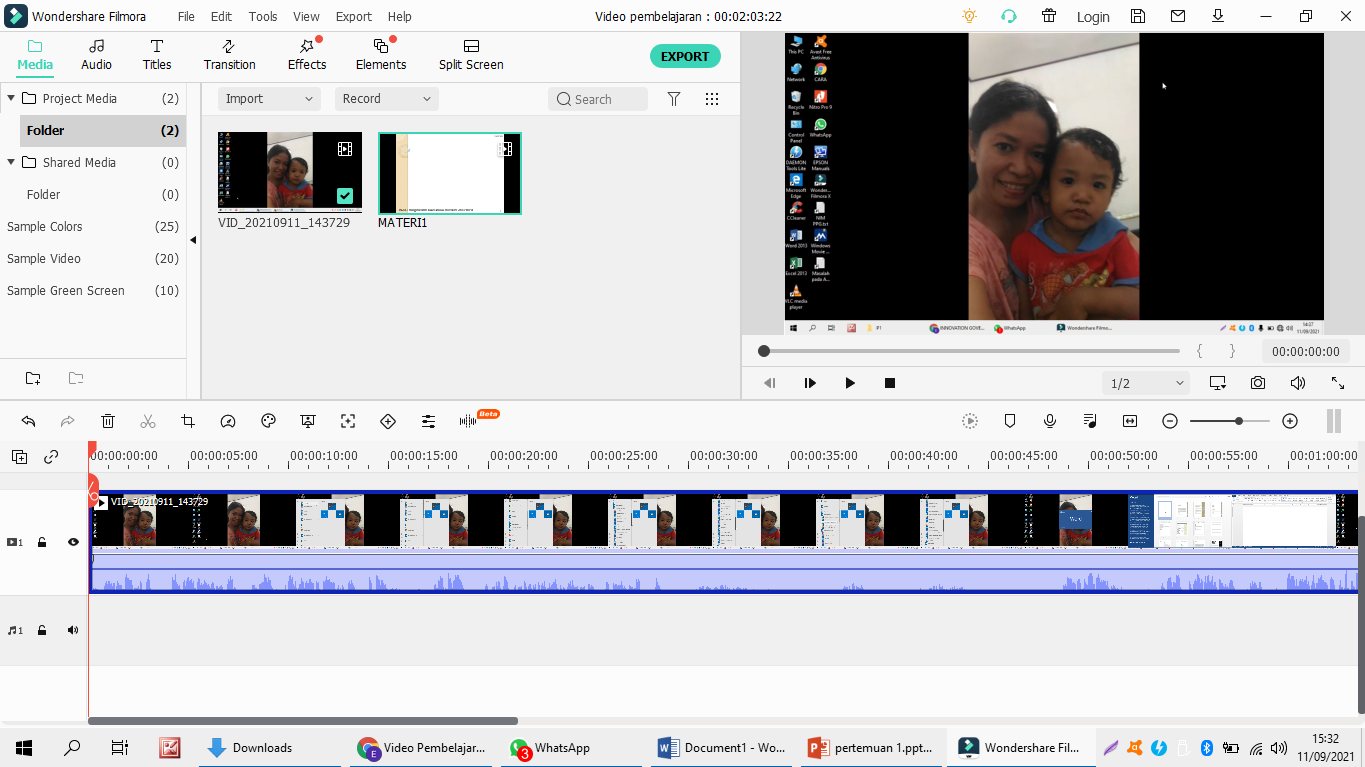Click the Undo arrow icon
The image size is (1365, 767).
[x=28, y=421]
